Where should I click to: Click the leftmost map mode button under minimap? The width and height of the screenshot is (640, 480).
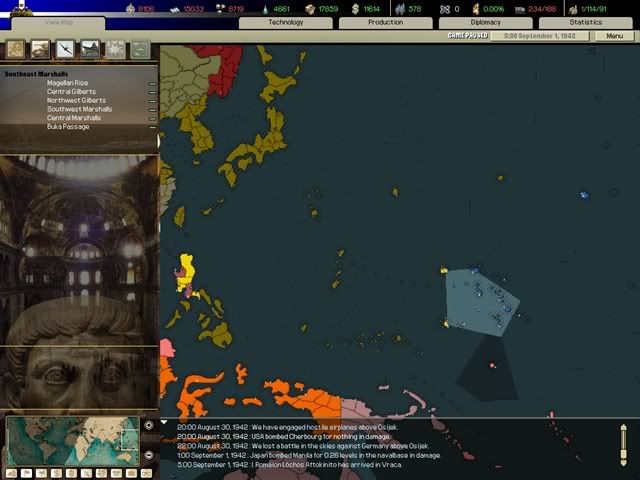[x=12, y=472]
